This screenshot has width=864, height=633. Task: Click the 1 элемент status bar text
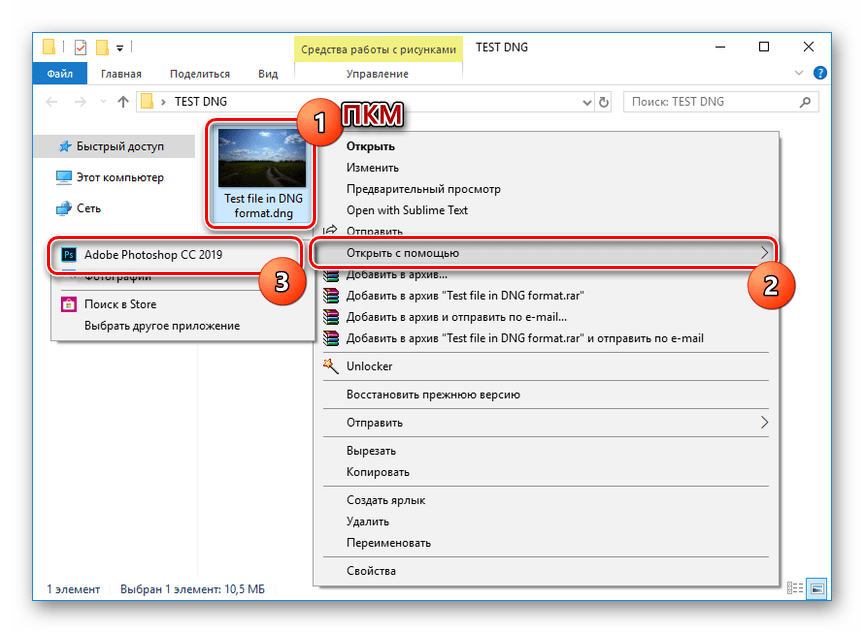pos(73,589)
